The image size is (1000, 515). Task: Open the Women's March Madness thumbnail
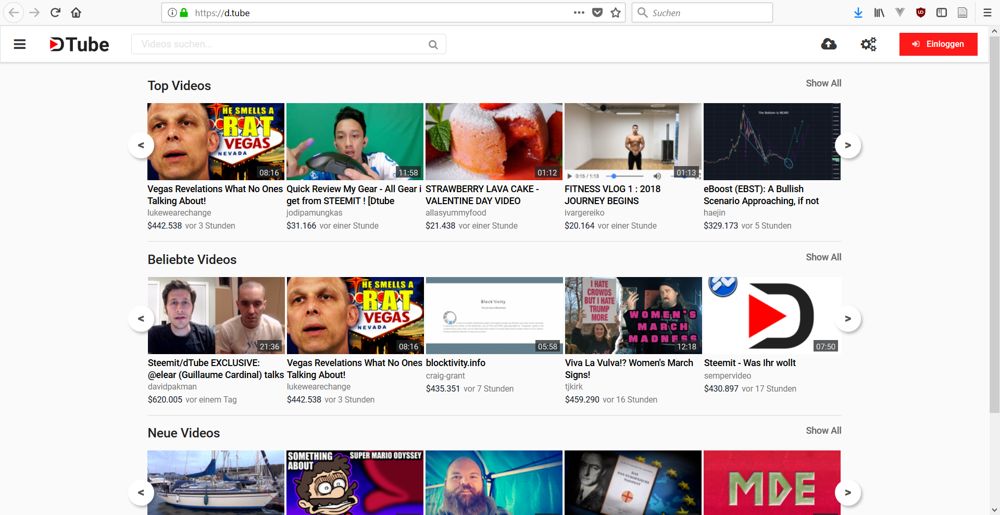click(633, 316)
